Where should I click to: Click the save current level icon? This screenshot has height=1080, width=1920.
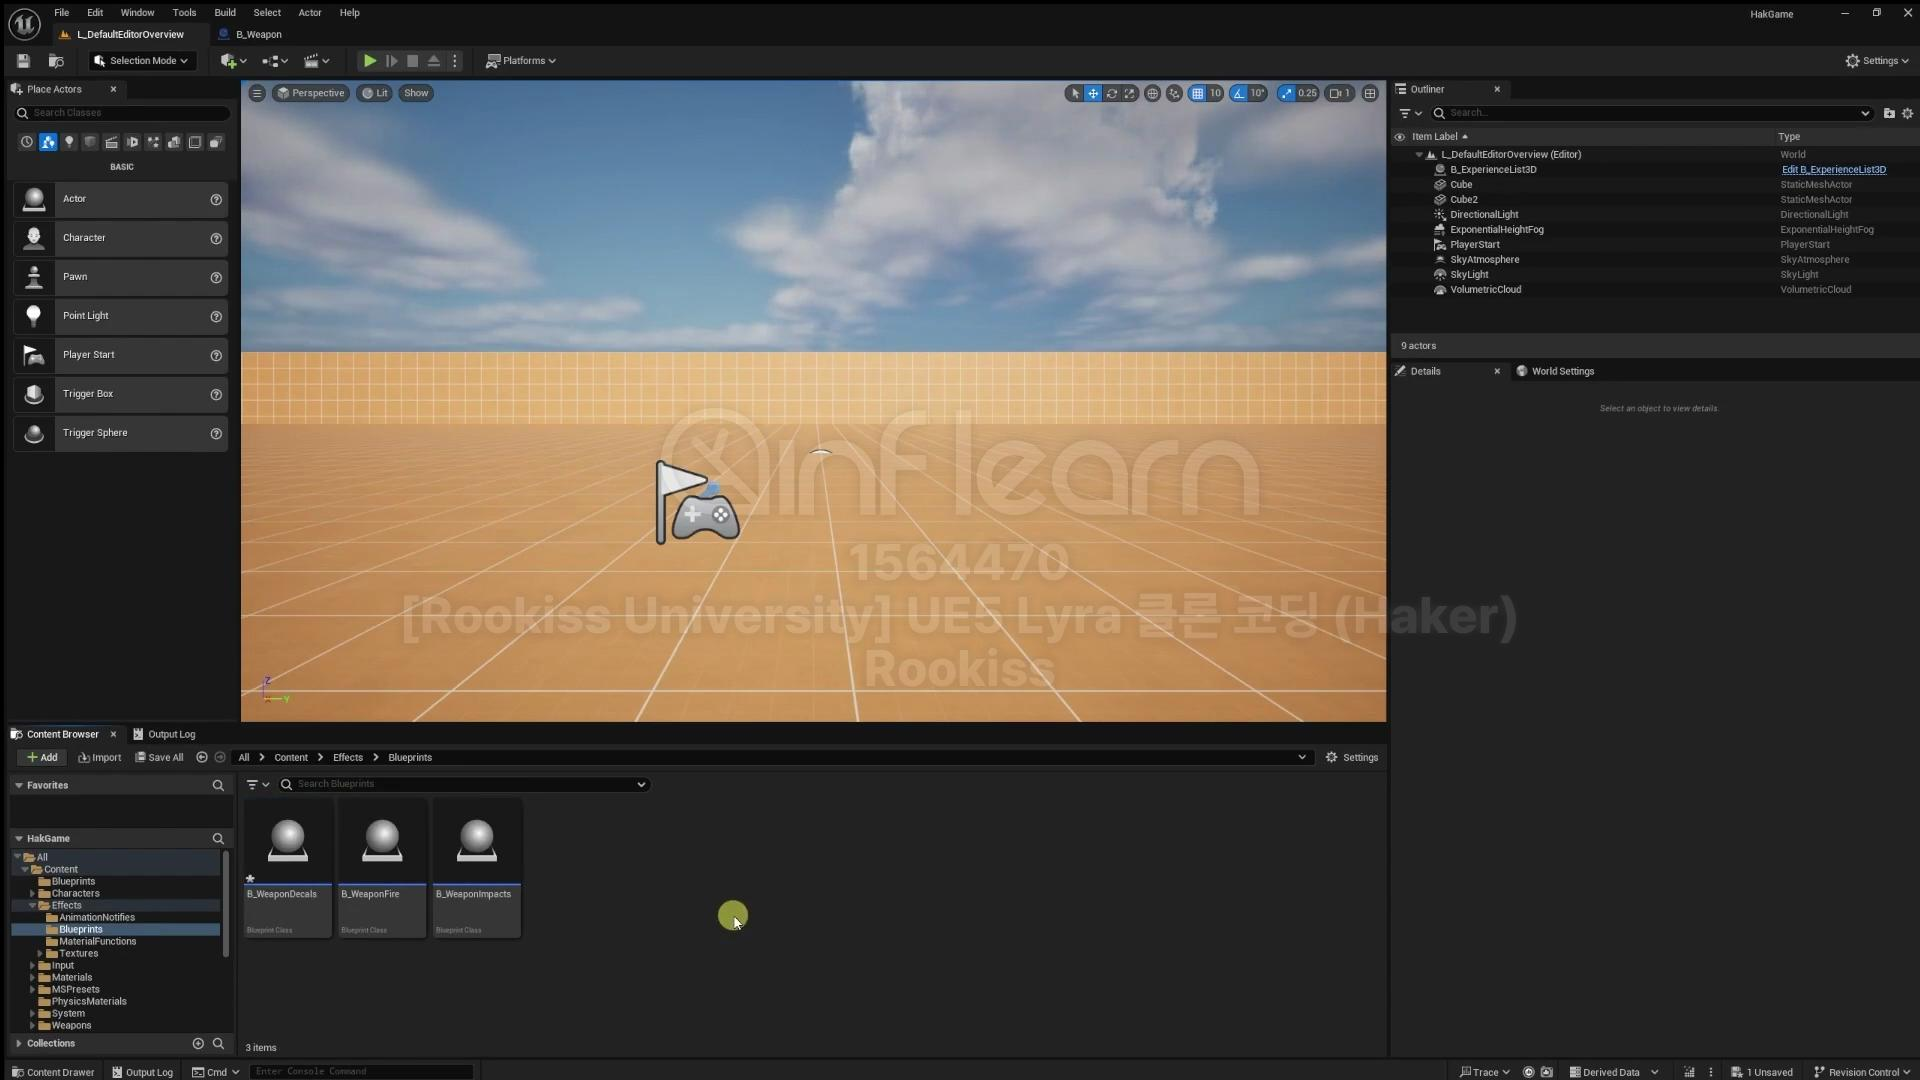(x=23, y=61)
